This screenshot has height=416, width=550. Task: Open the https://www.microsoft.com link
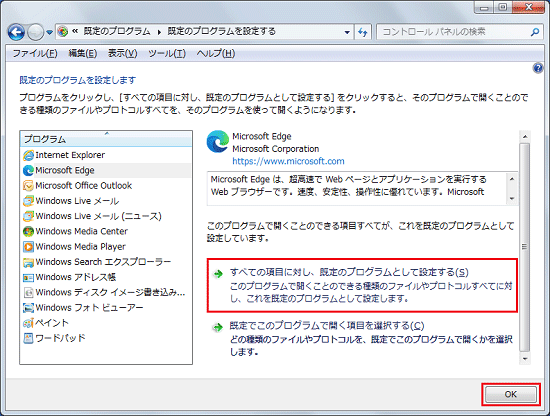[288, 161]
